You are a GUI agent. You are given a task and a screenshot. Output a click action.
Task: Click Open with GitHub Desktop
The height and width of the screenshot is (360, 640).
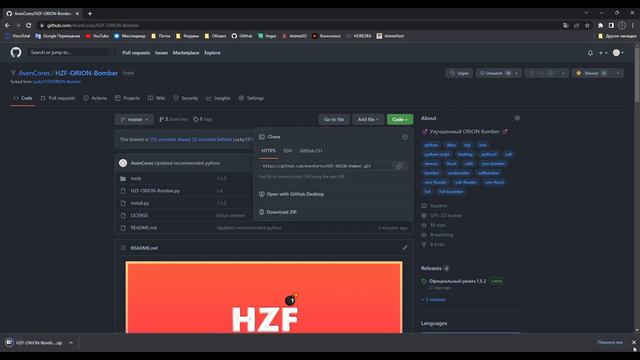(x=295, y=194)
